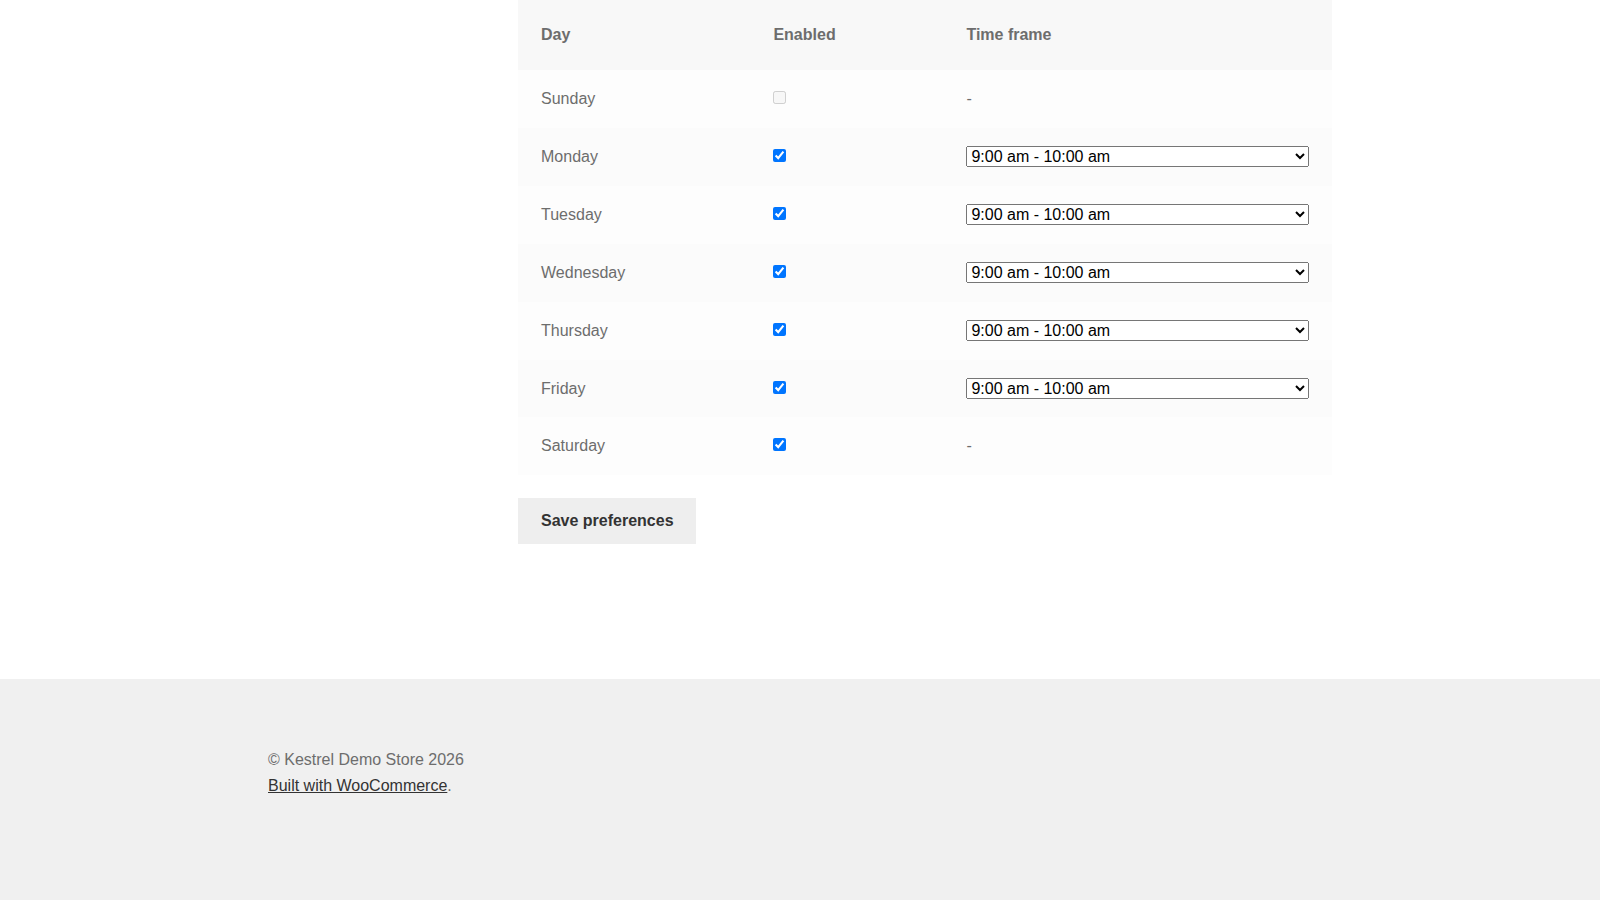Select the Monday row label
Image resolution: width=1600 pixels, height=900 pixels.
click(569, 157)
